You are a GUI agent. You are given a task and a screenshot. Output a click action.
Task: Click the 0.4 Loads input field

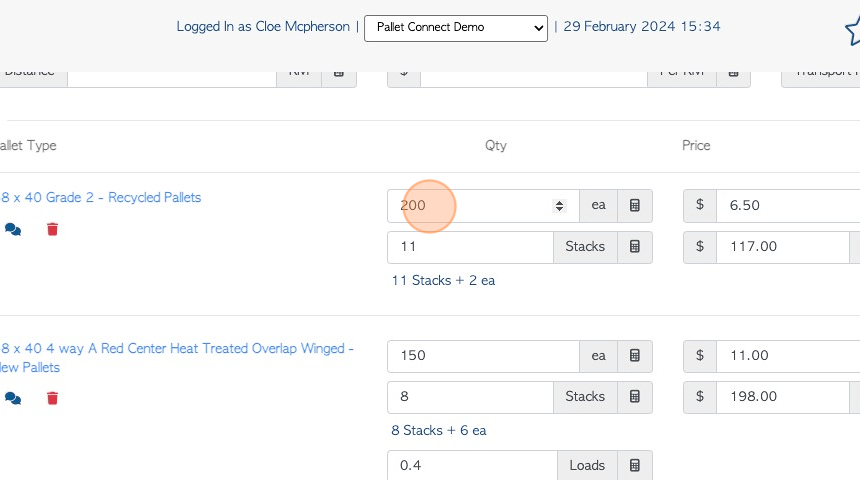point(472,466)
